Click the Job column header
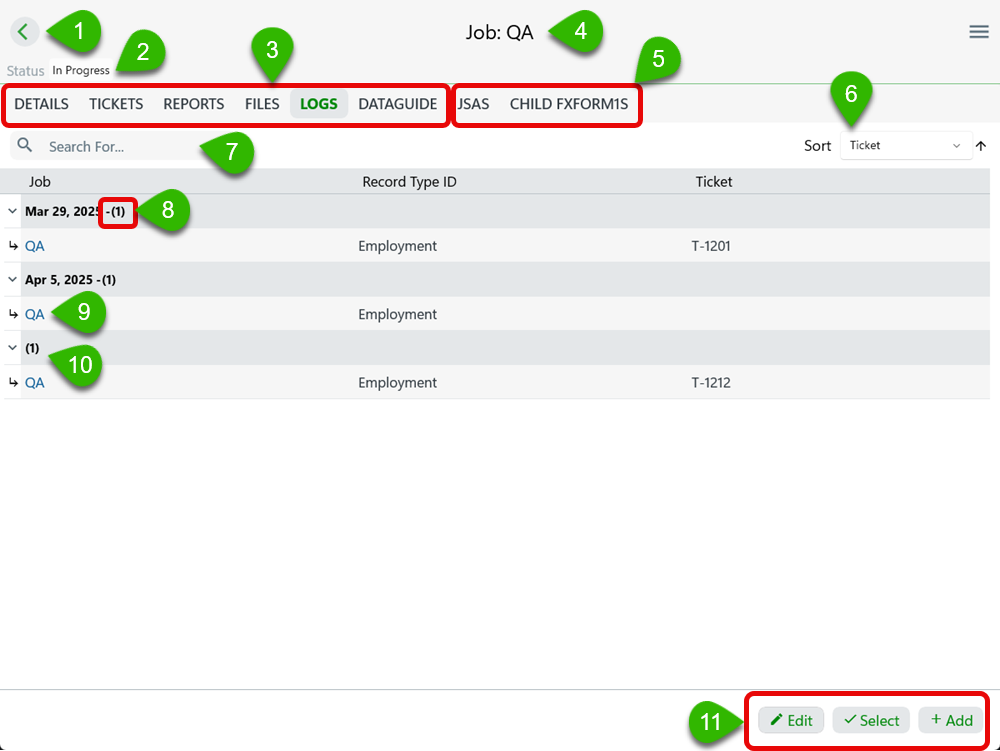The image size is (1000, 751). click(x=40, y=182)
